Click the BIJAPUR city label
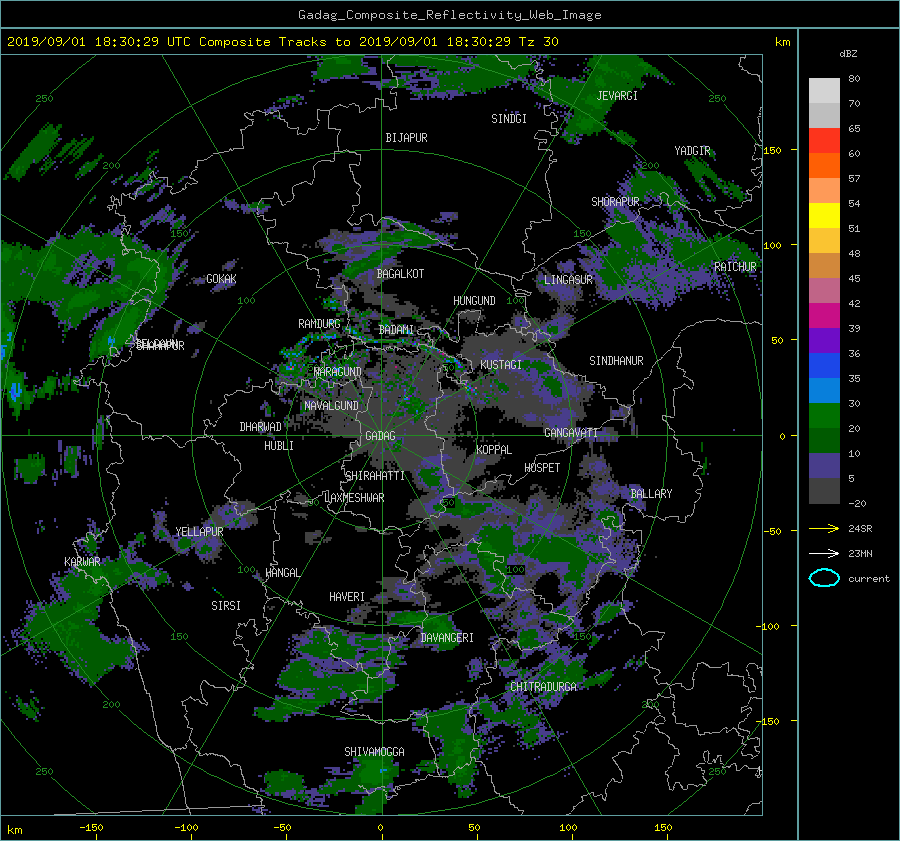This screenshot has height=841, width=900. tap(406, 138)
